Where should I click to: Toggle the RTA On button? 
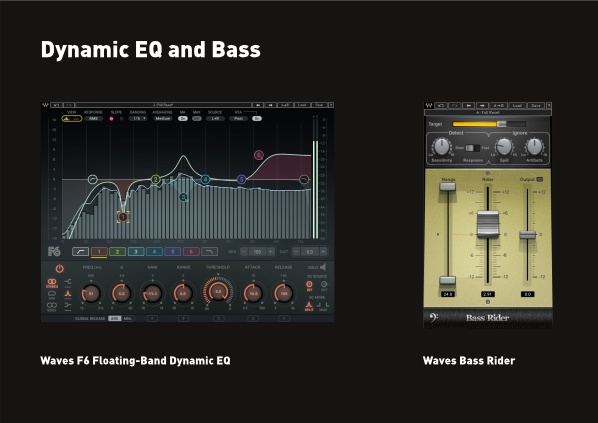point(257,119)
